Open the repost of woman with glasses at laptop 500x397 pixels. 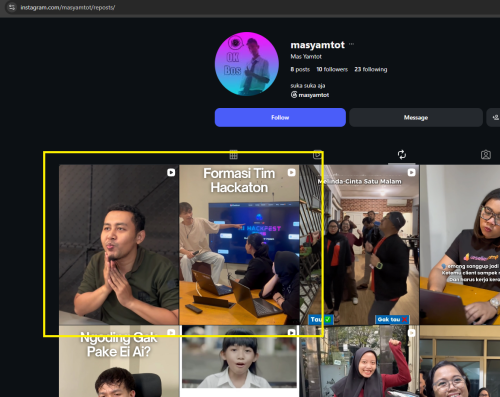460,245
